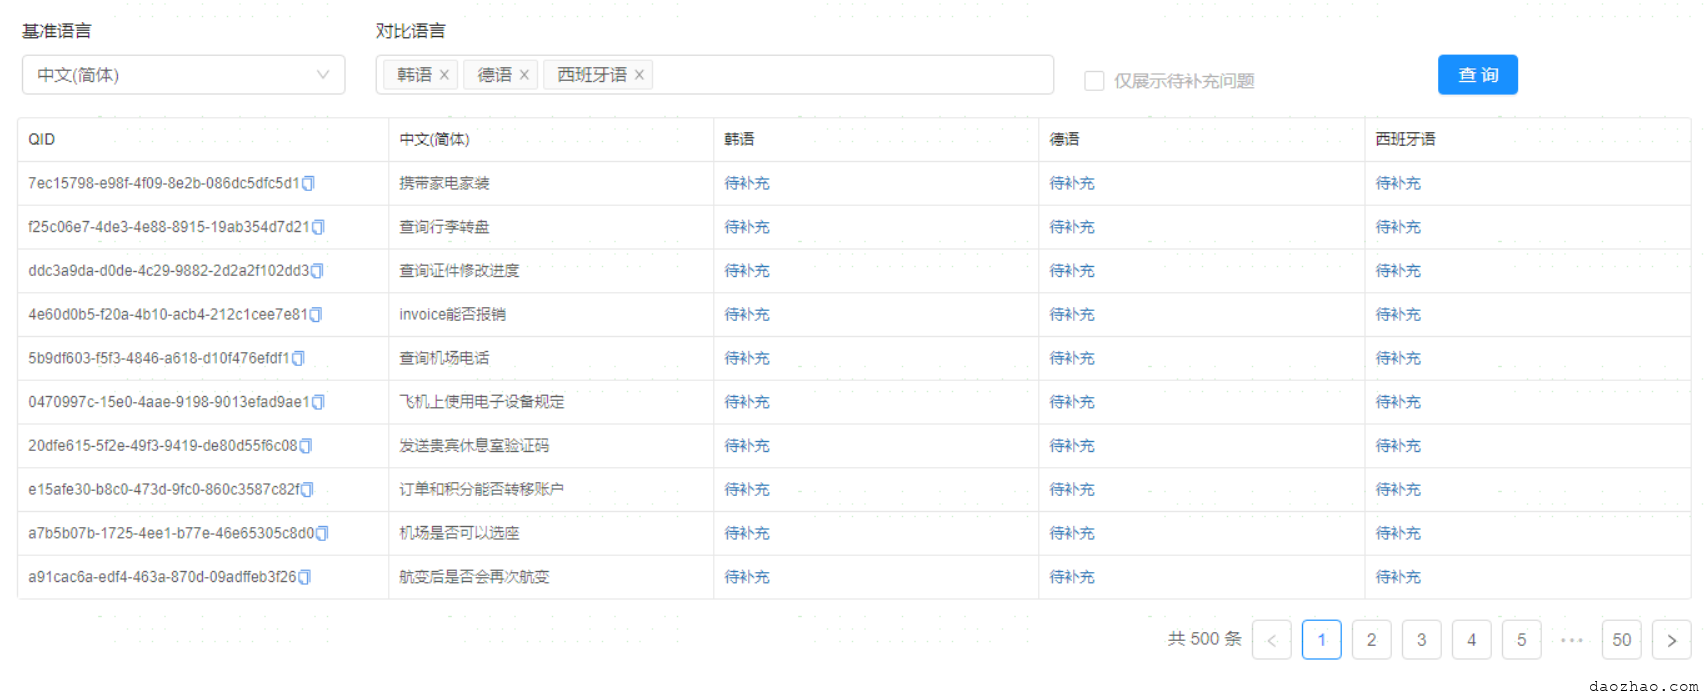Enable 仅展示待补充问题 checkbox
The width and height of the screenshot is (1704, 696).
coord(1094,81)
